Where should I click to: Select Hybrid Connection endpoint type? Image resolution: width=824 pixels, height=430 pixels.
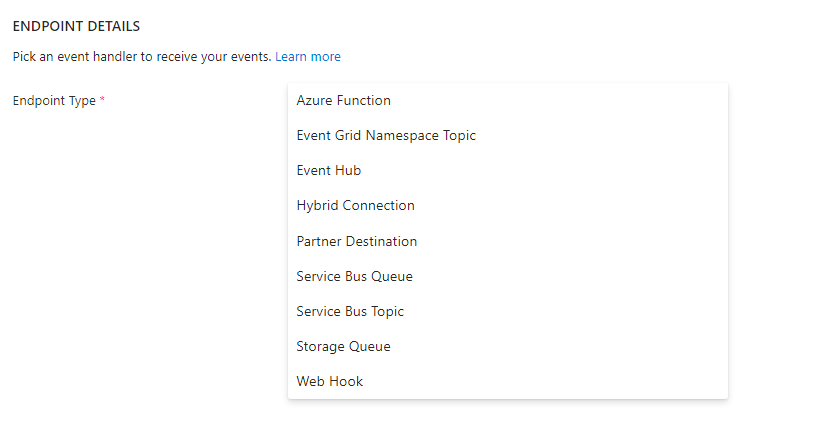(508, 206)
